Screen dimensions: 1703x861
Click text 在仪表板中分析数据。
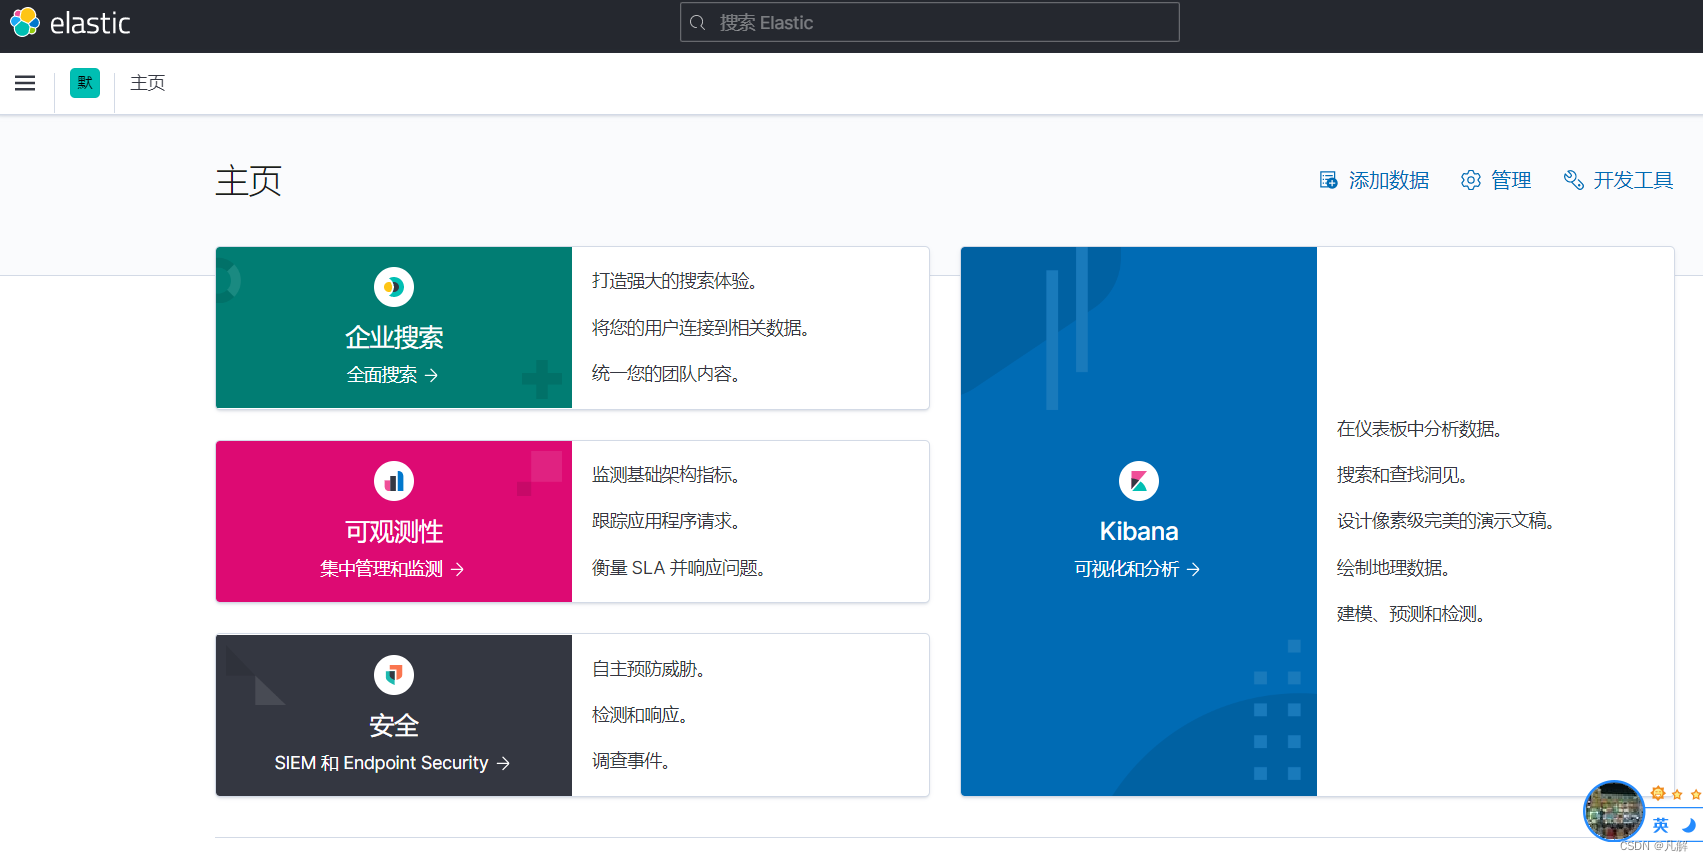click(1421, 429)
